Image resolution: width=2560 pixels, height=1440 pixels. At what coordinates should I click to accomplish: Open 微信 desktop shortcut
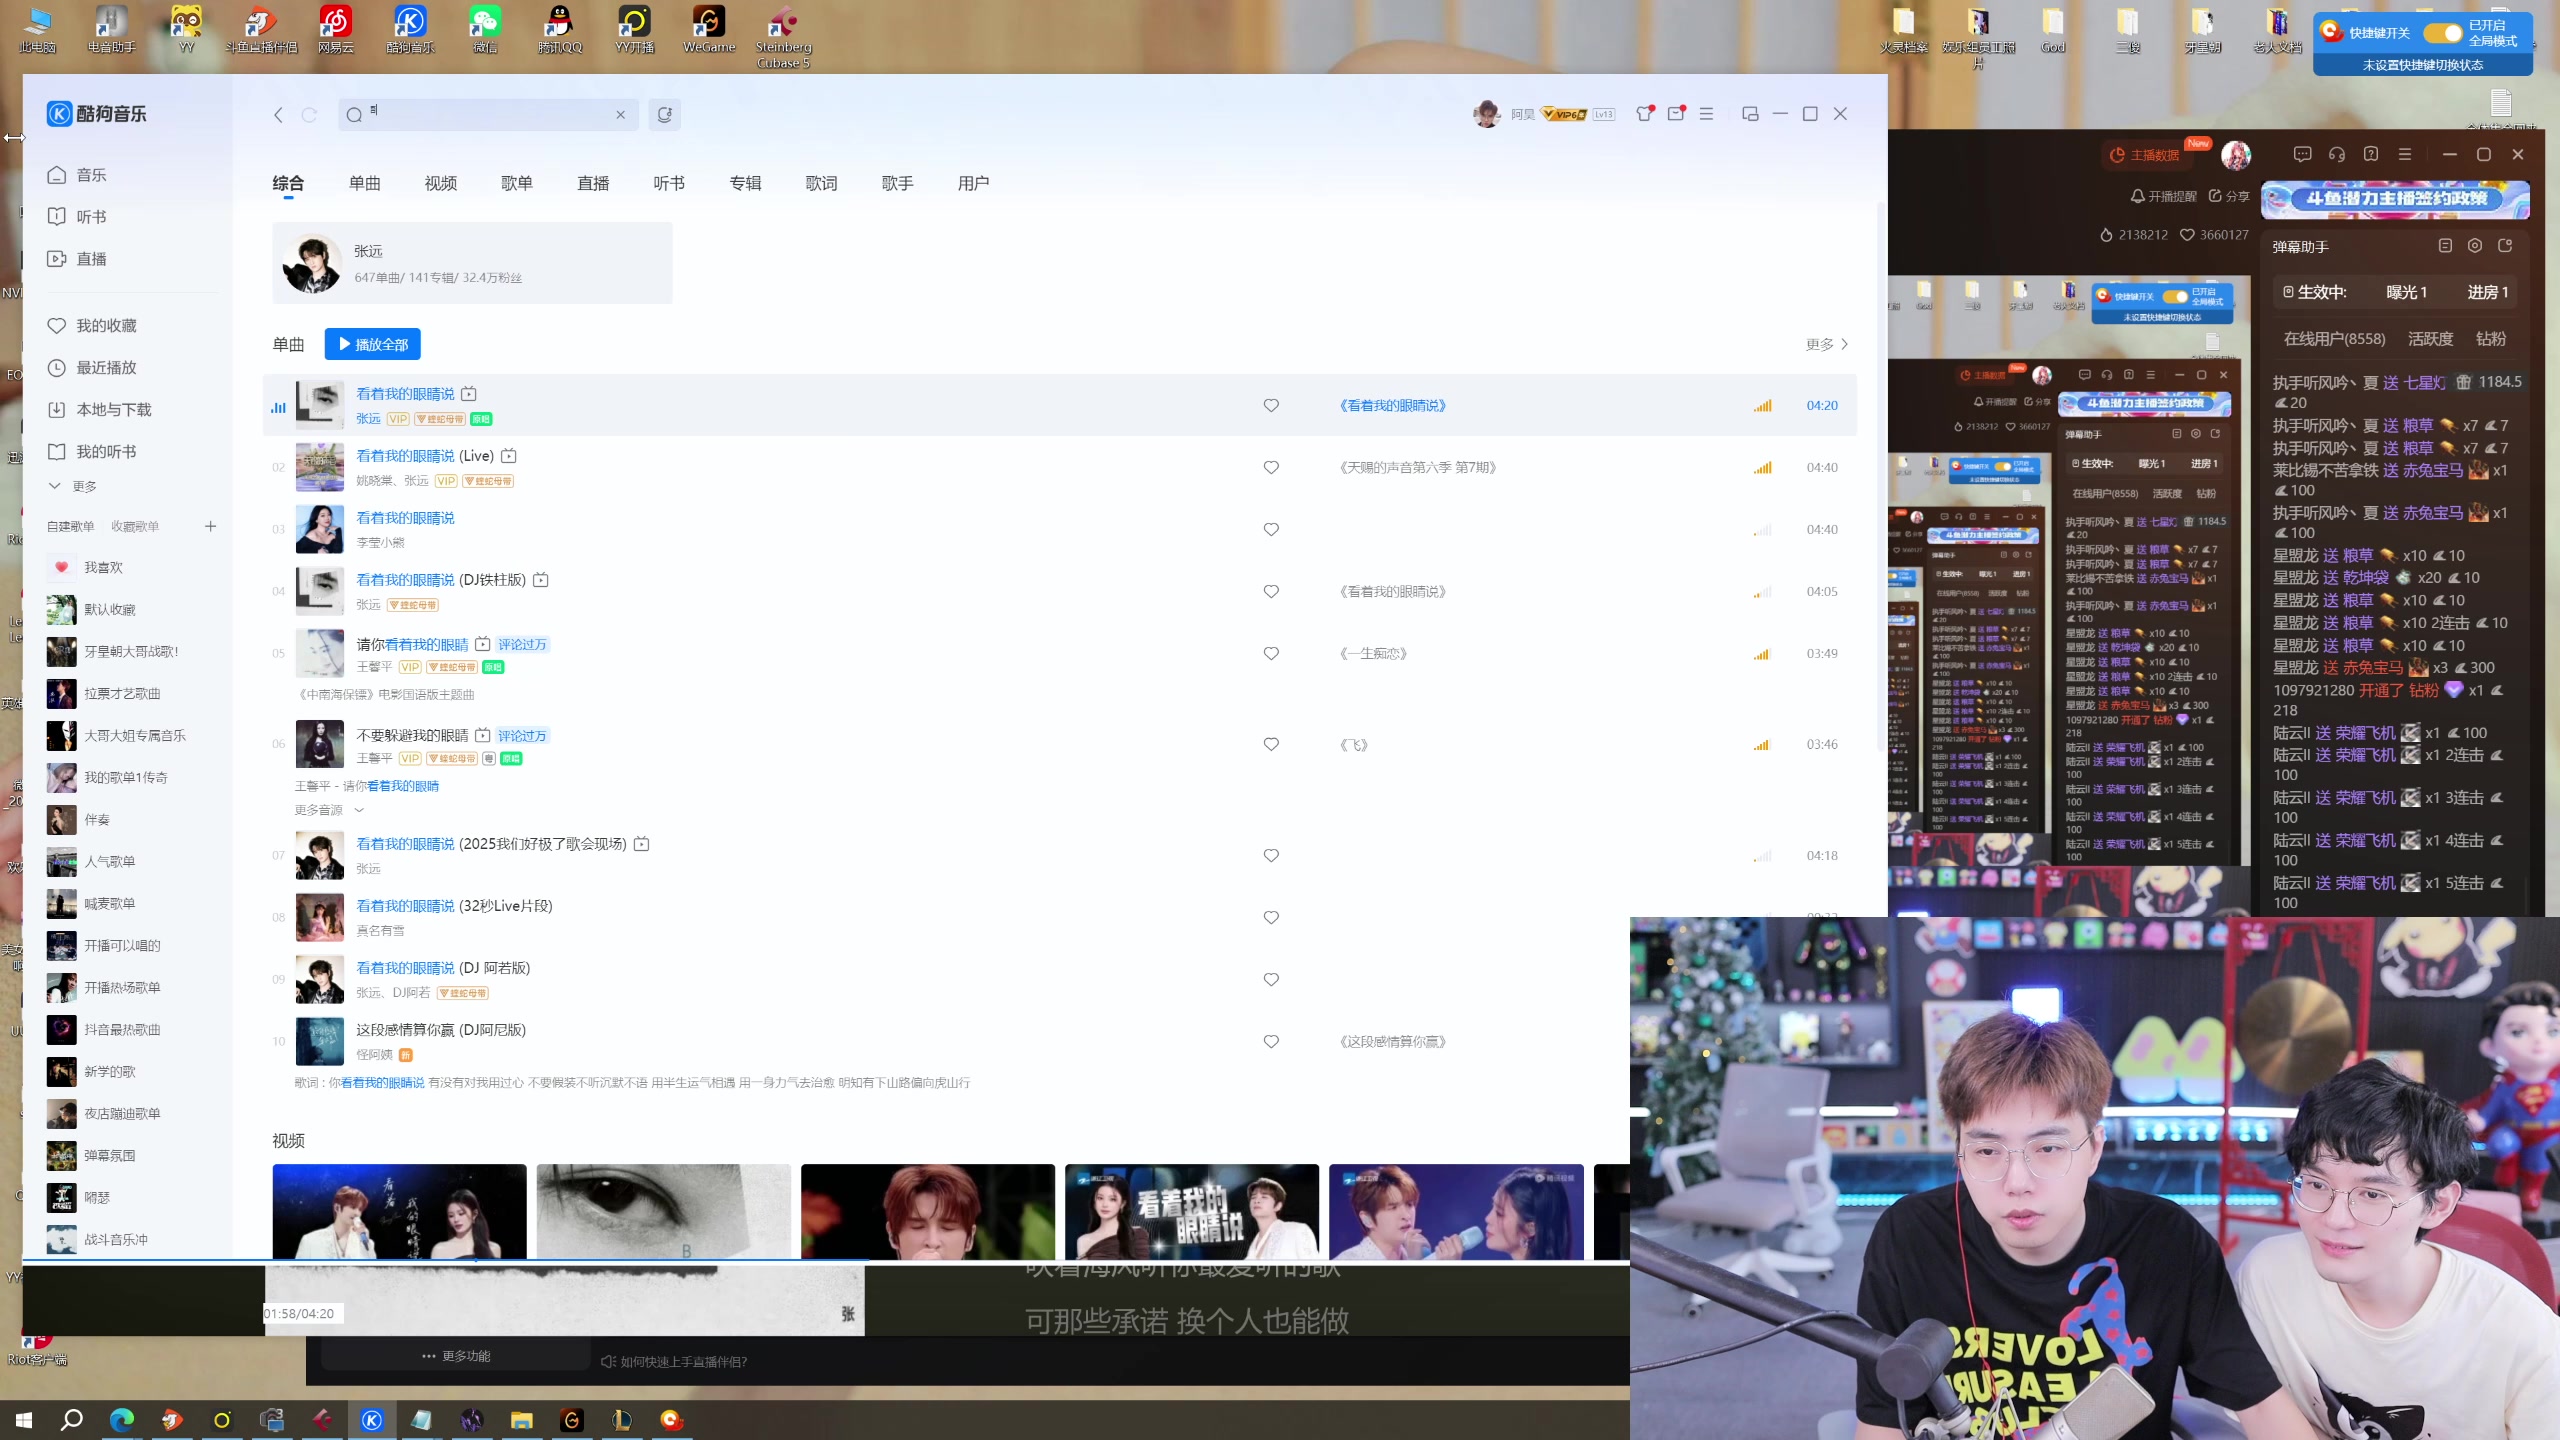point(485,30)
